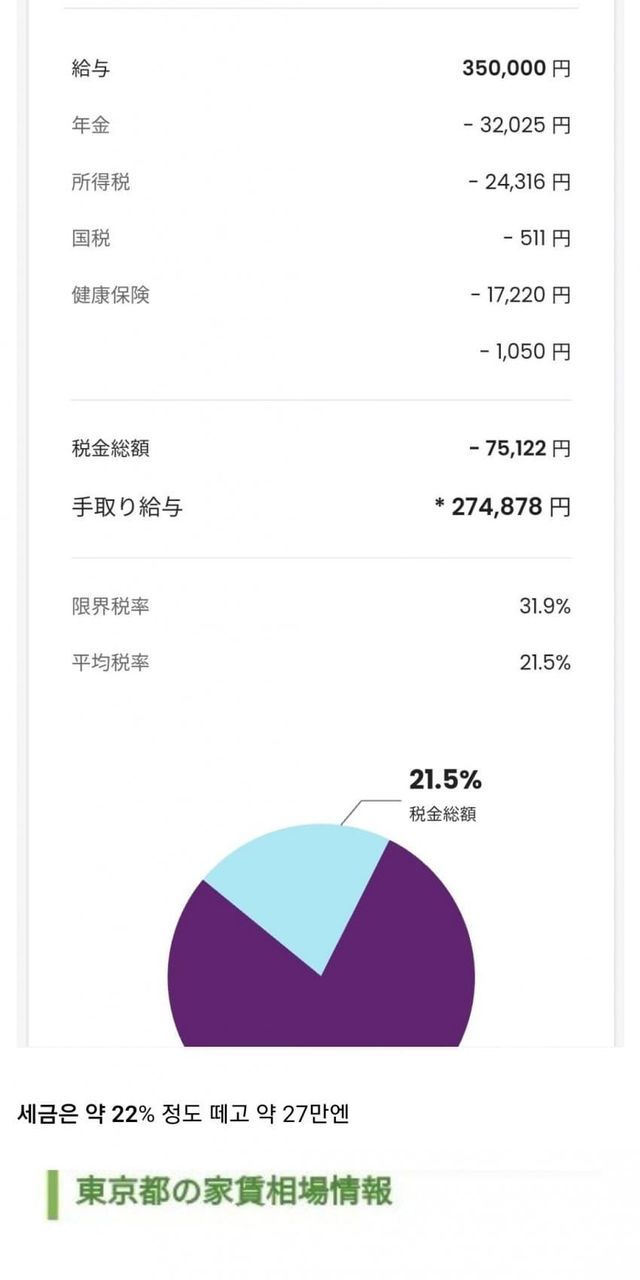Image resolution: width=640 pixels, height=1280 pixels.
Task: Click the bold 21.5% pie chart callout
Action: pos(445,780)
